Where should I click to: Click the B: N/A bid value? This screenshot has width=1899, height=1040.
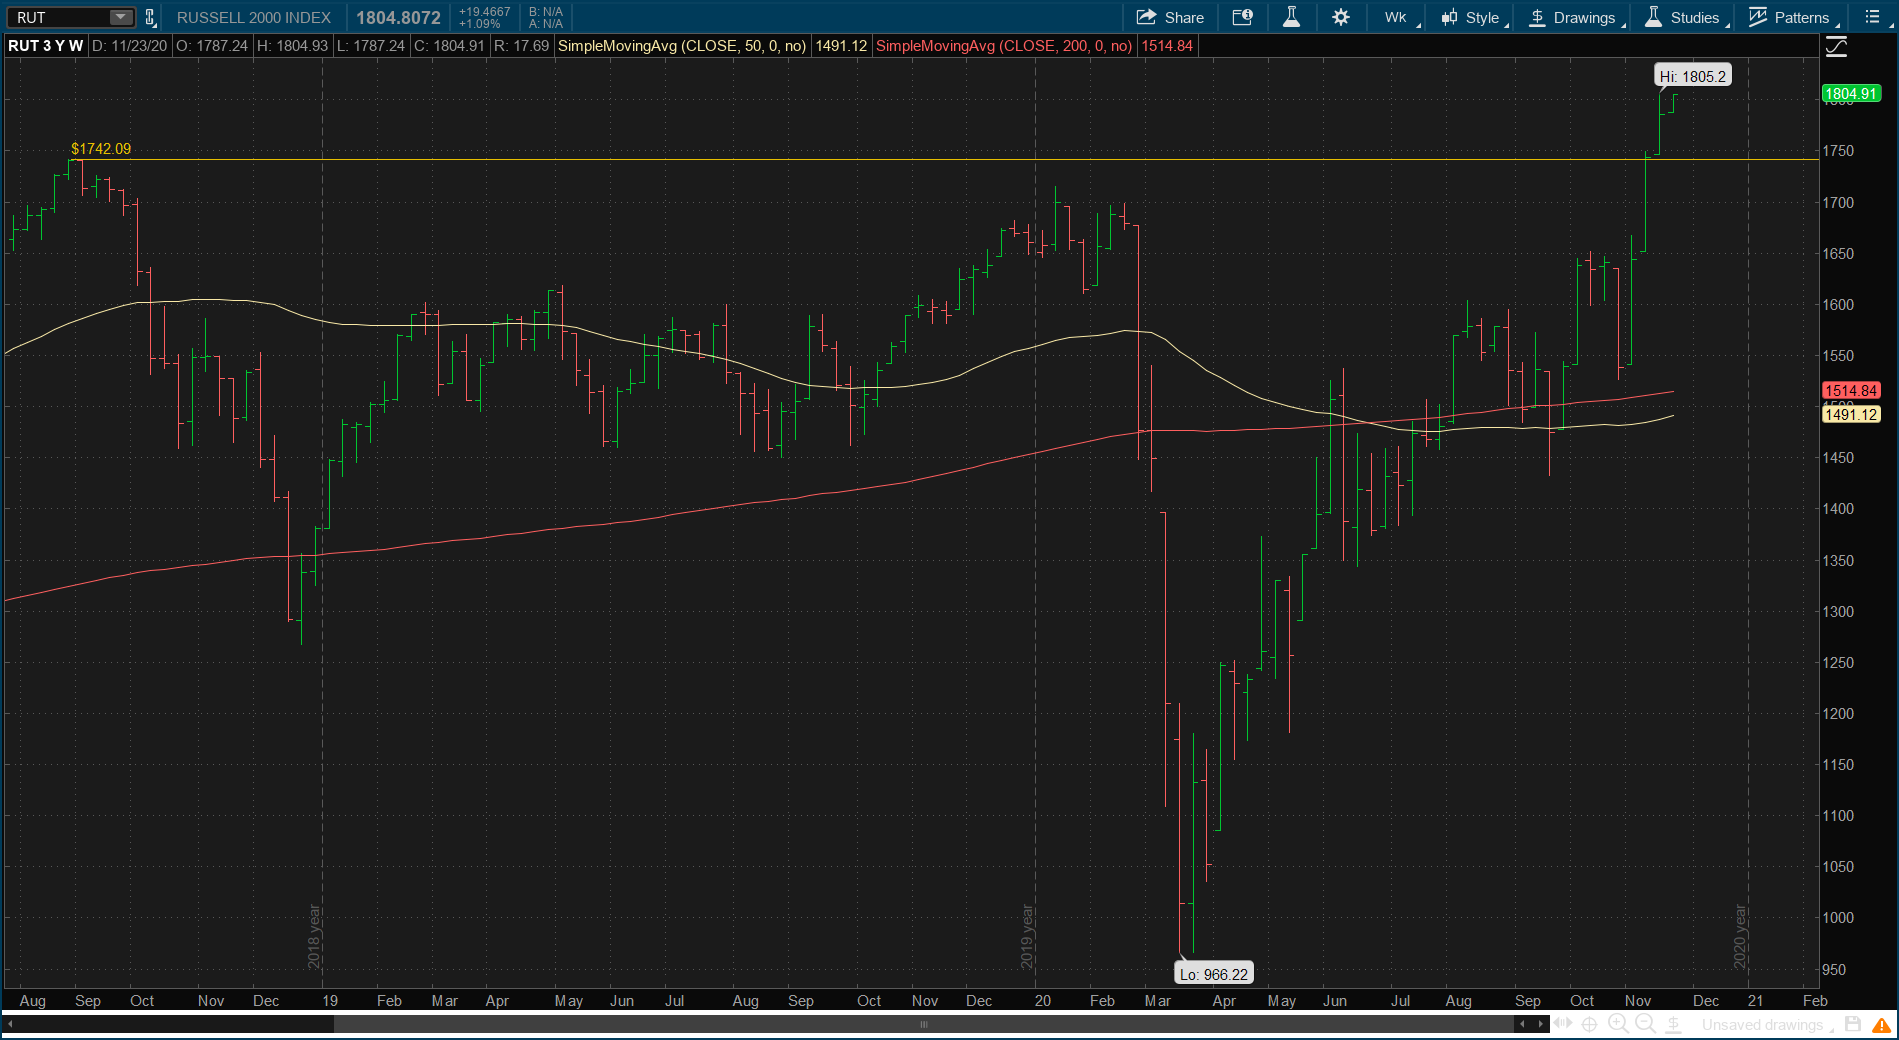(546, 12)
